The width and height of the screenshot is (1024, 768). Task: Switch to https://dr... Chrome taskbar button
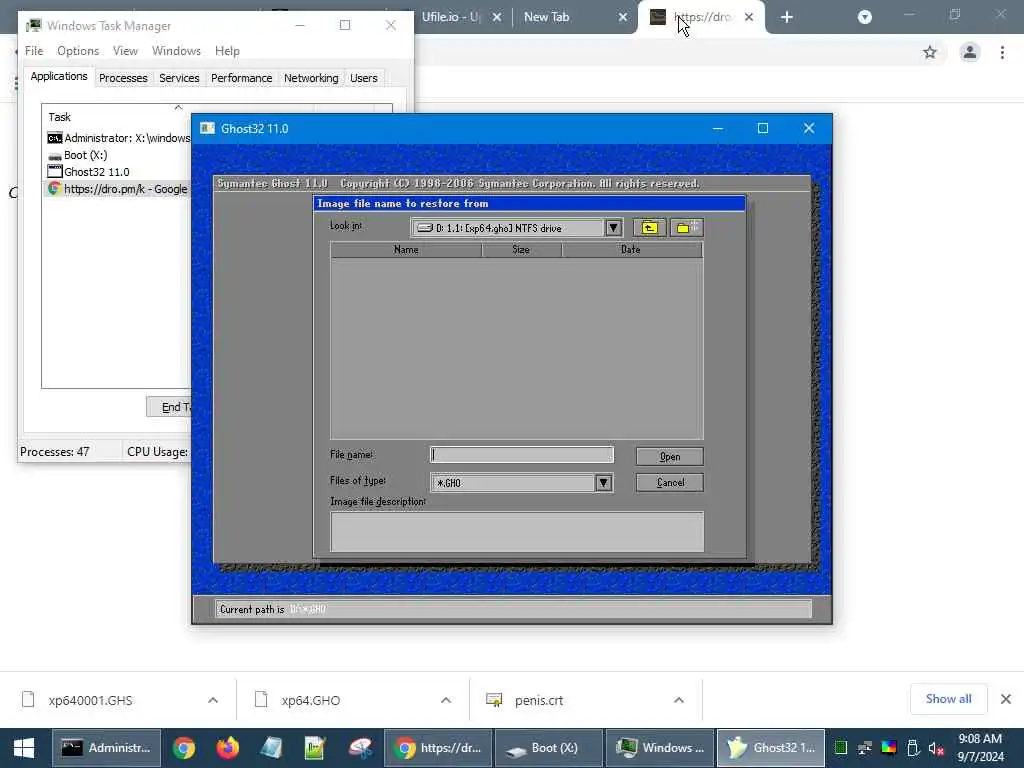point(438,748)
